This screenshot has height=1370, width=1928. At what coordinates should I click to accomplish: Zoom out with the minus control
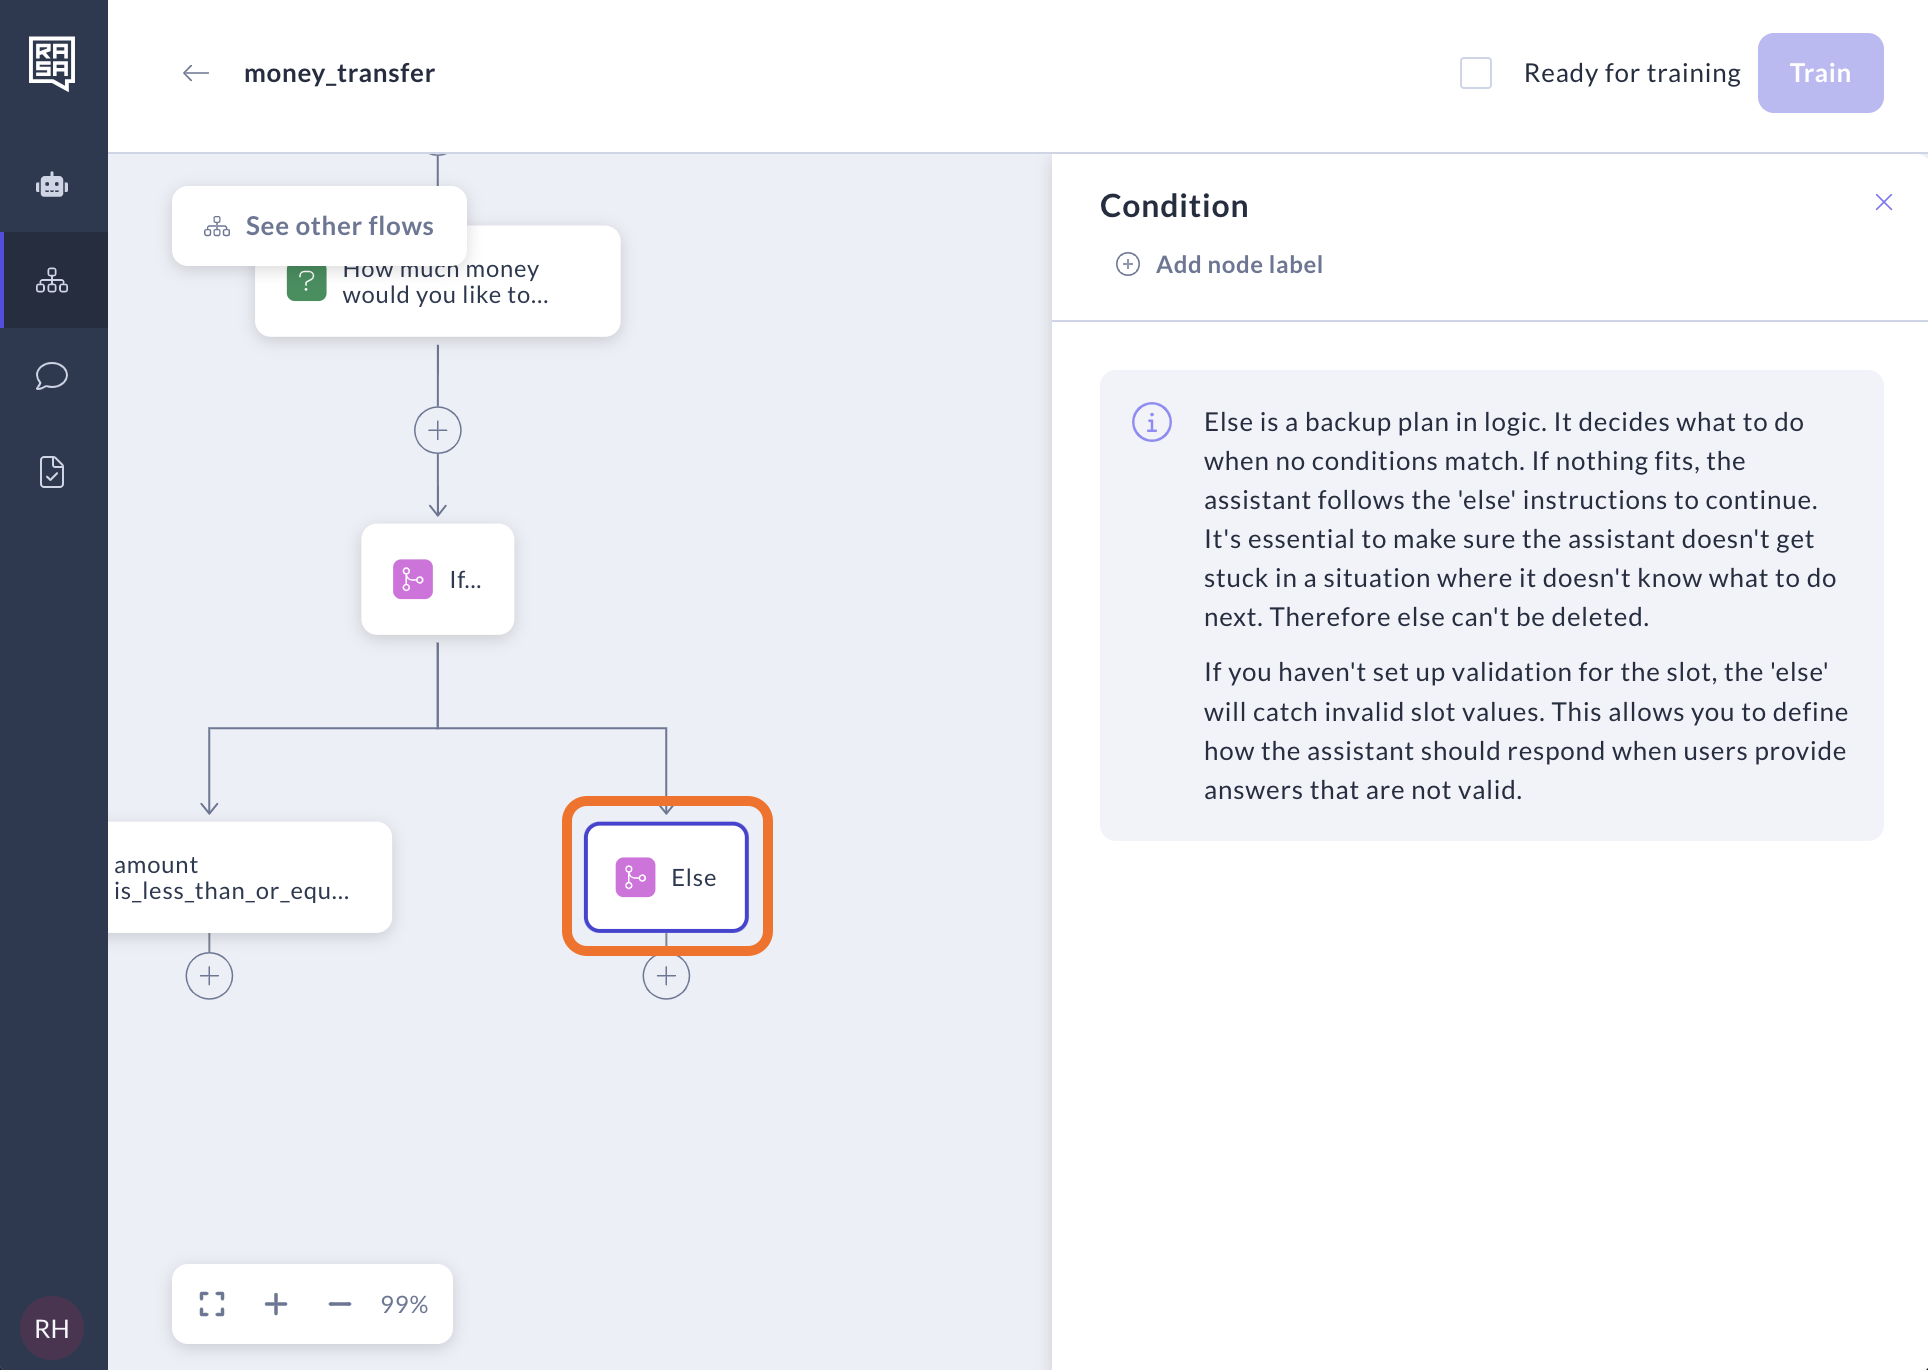point(340,1304)
